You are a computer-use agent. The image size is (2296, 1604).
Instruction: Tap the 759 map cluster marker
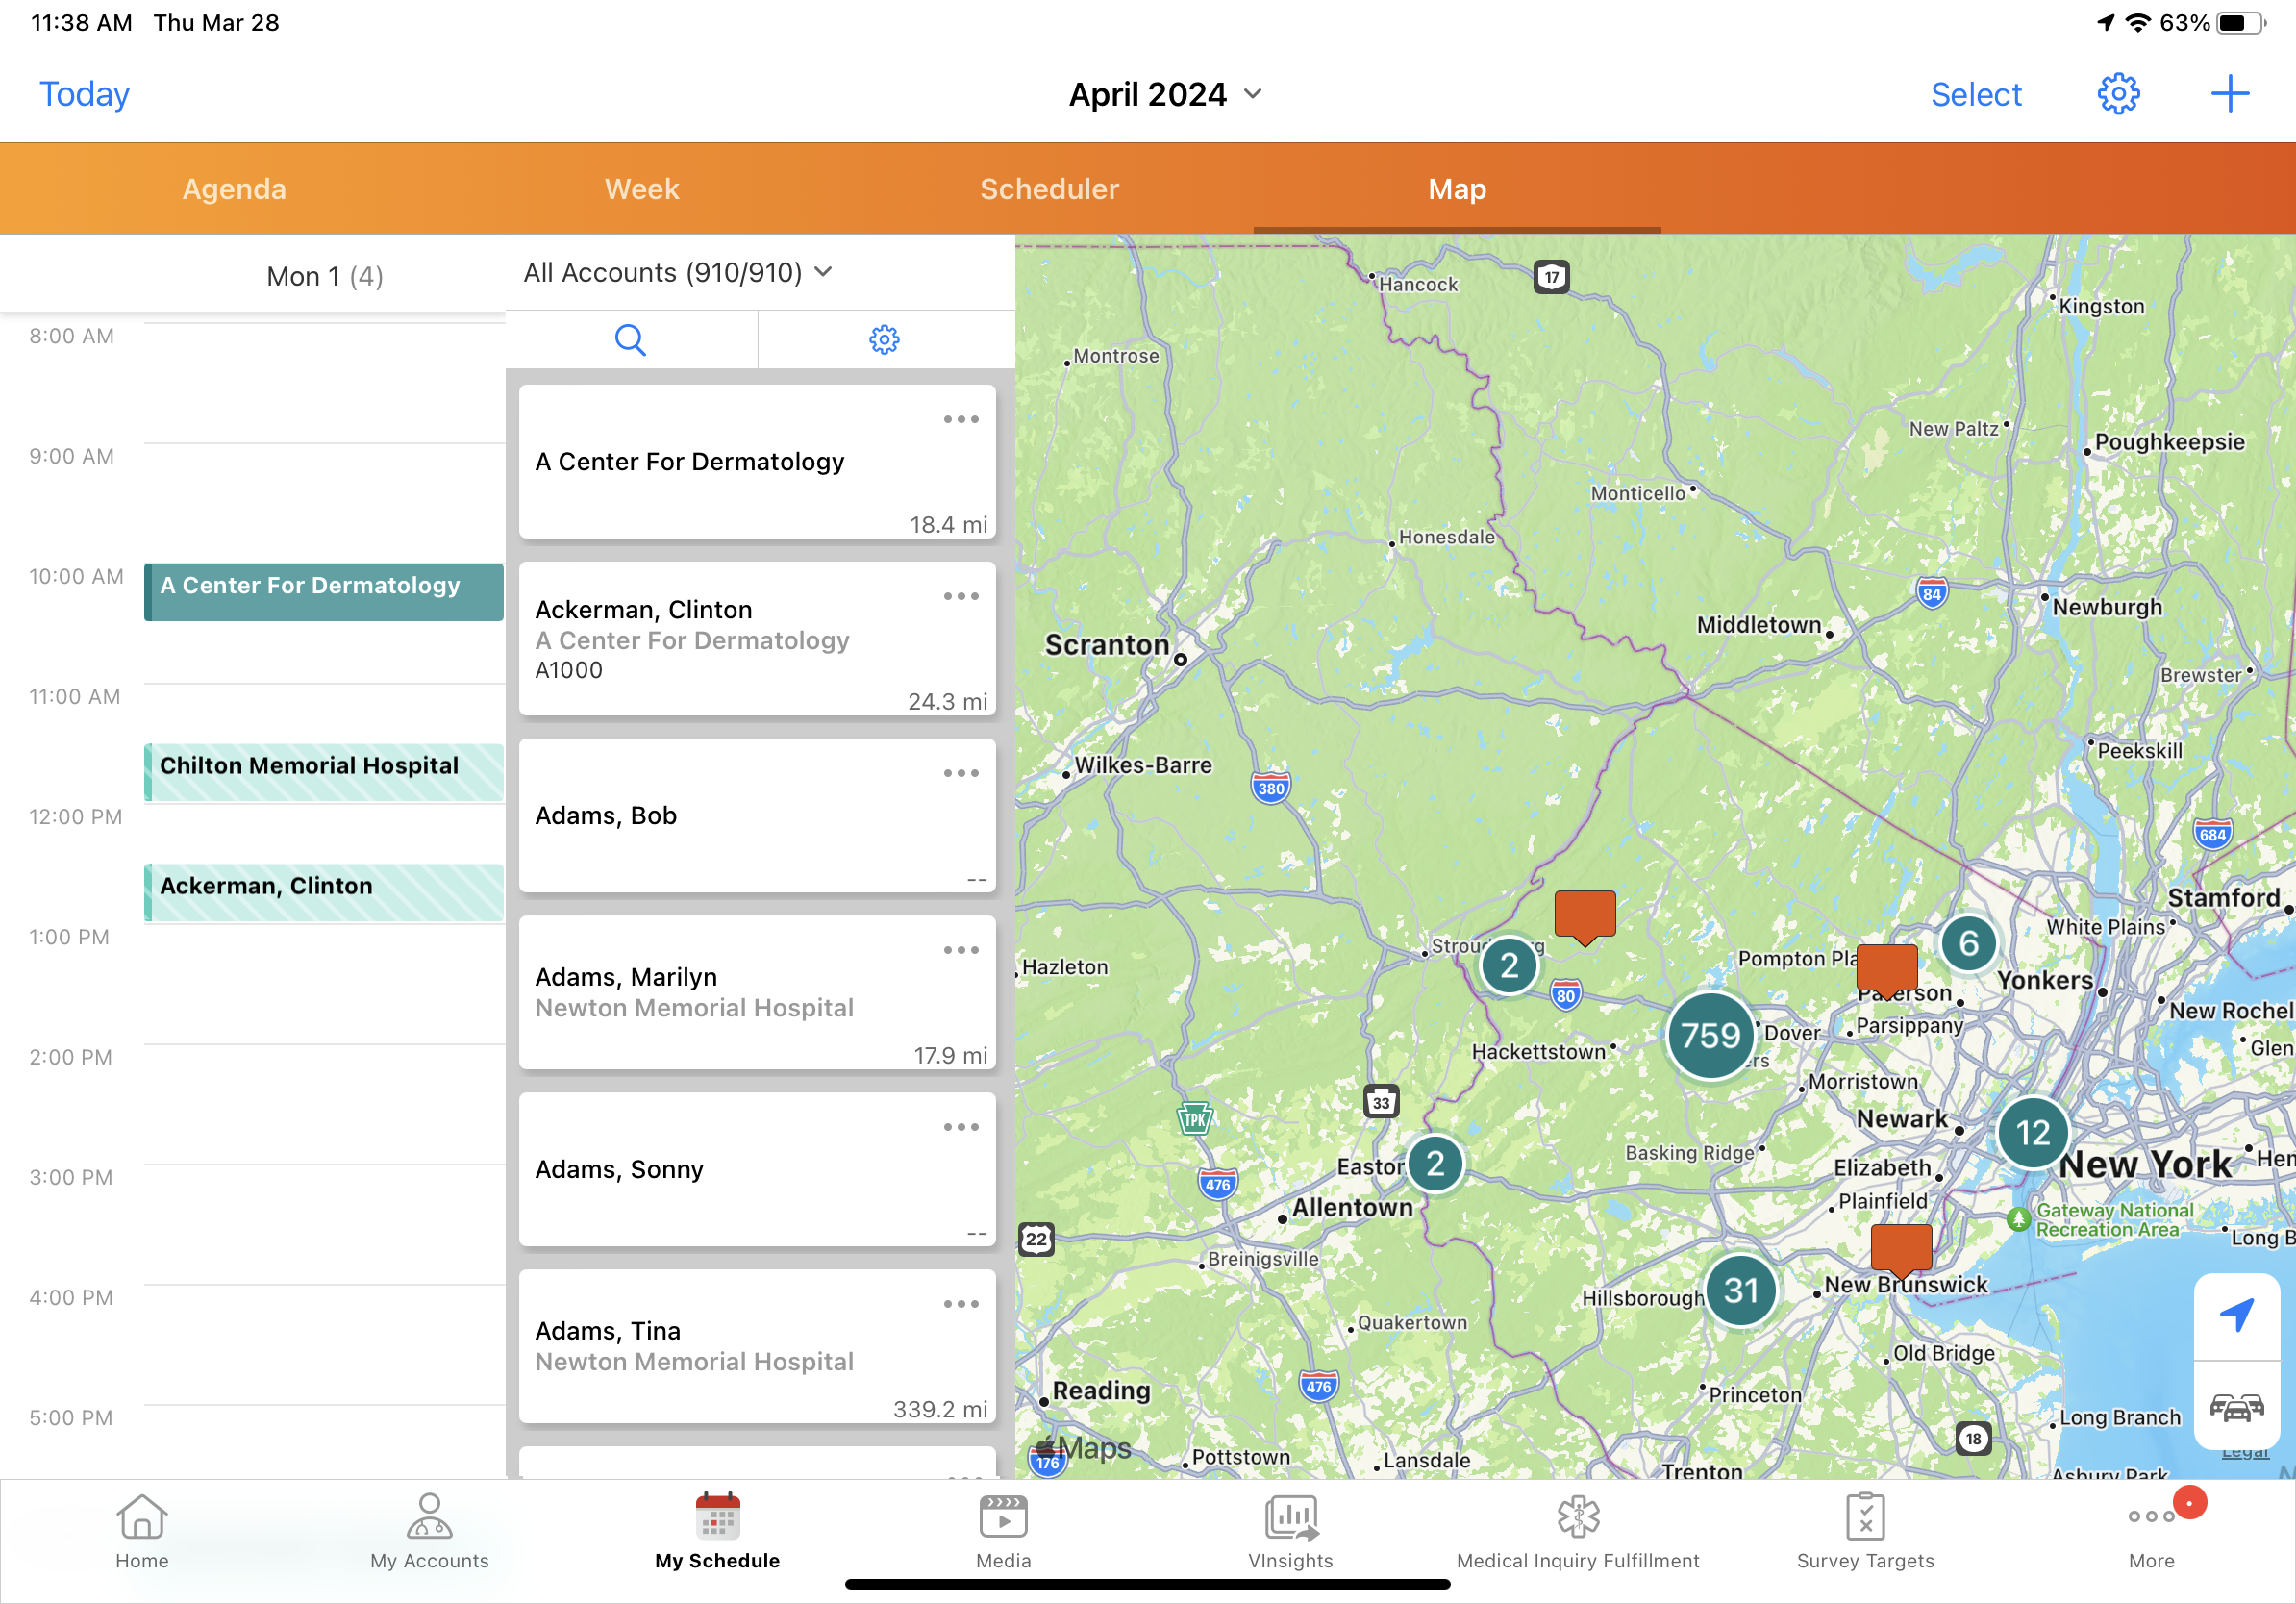click(x=1710, y=1035)
